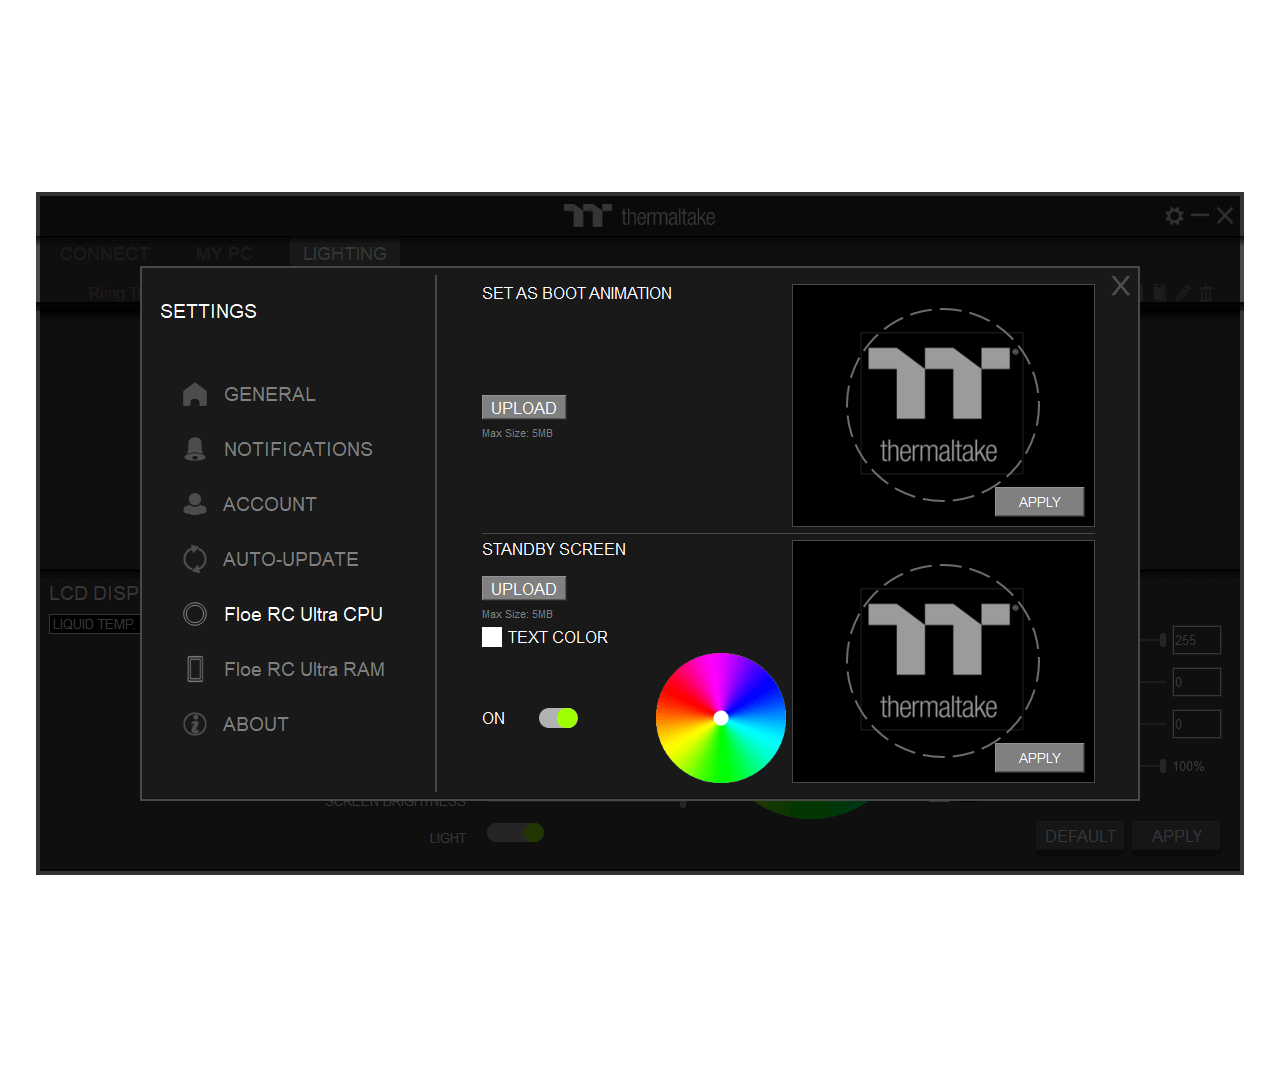Screen dimensions: 1280x1067
Task: Select the Notifications bell icon
Action: pyautogui.click(x=195, y=449)
